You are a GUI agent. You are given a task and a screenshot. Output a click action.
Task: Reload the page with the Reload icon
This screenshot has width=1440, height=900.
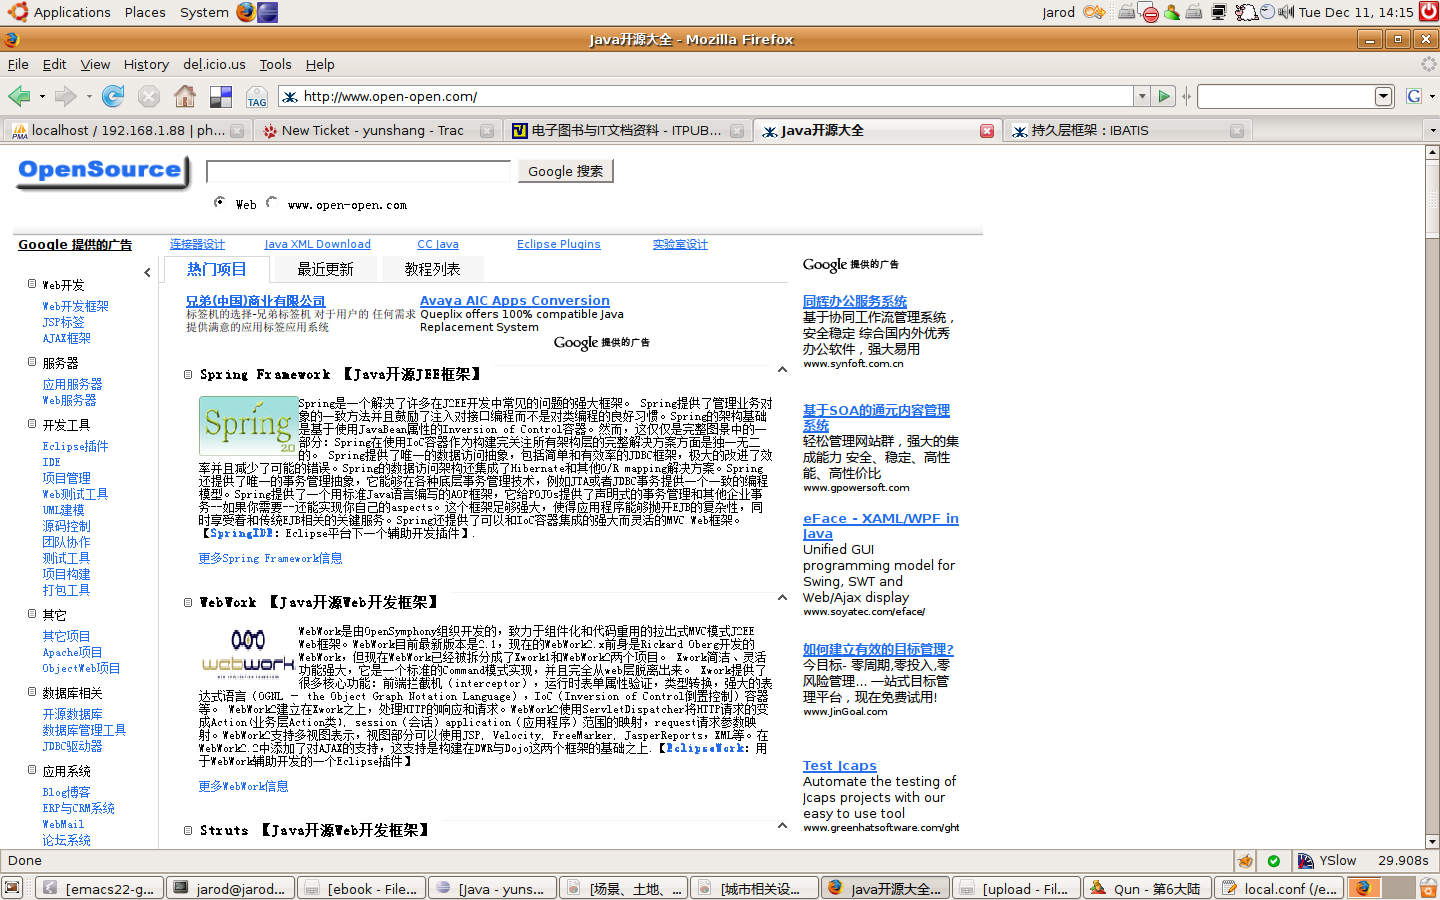coord(113,96)
